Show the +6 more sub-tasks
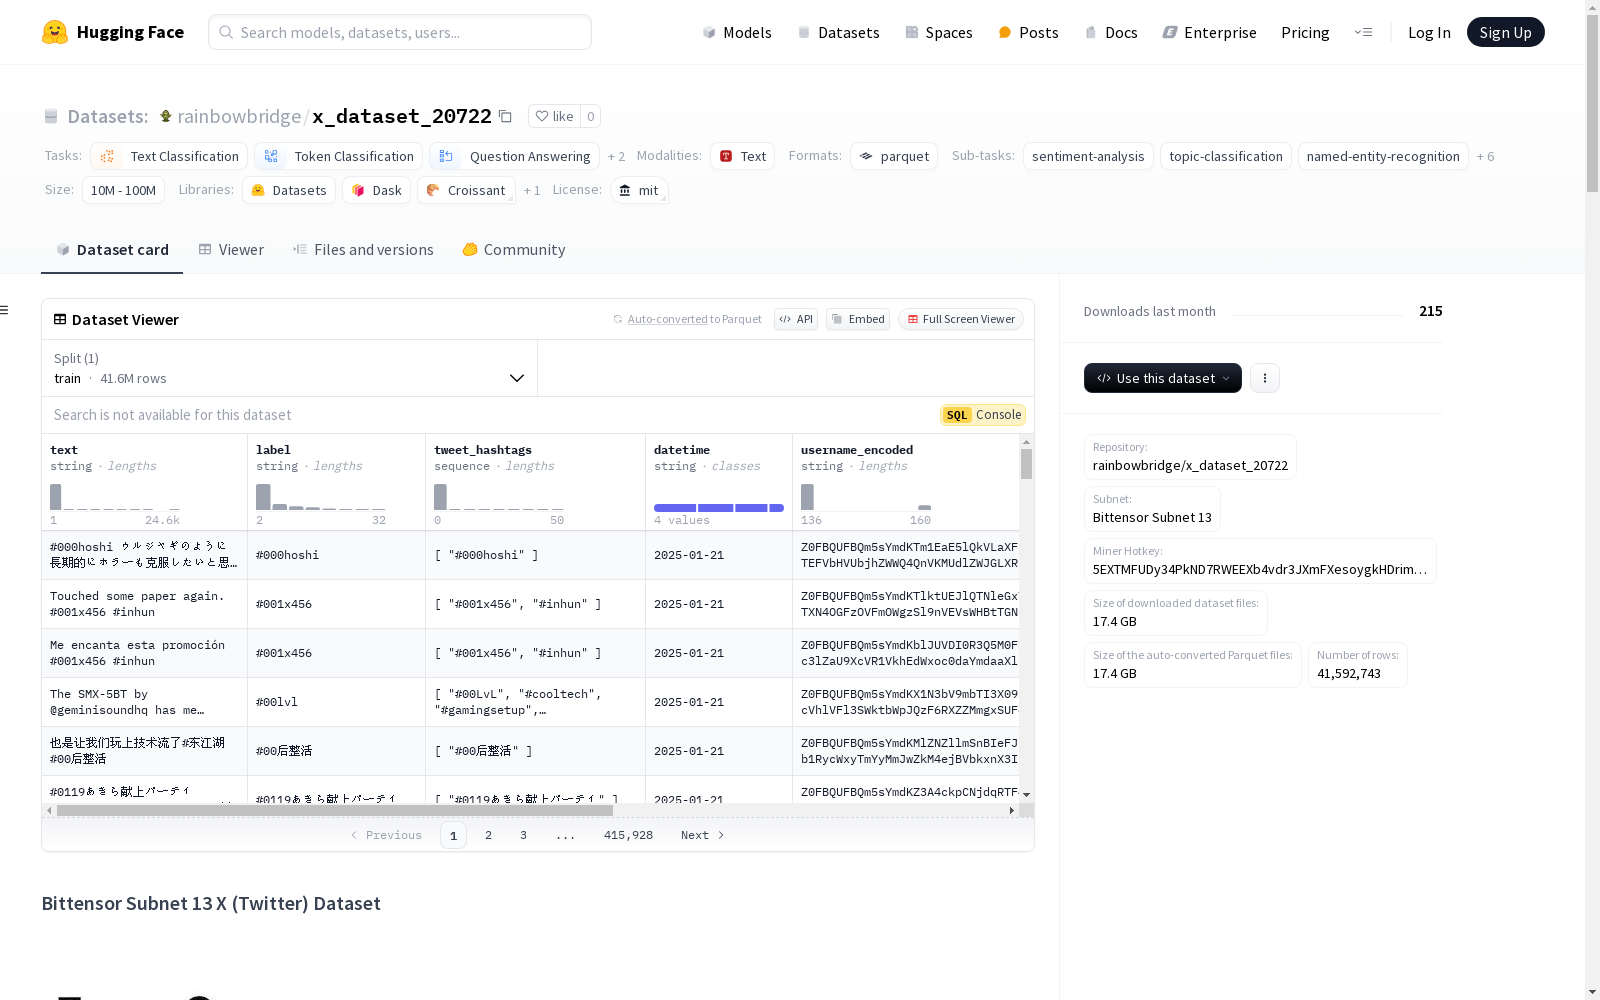Image resolution: width=1600 pixels, height=1000 pixels. pos(1485,156)
